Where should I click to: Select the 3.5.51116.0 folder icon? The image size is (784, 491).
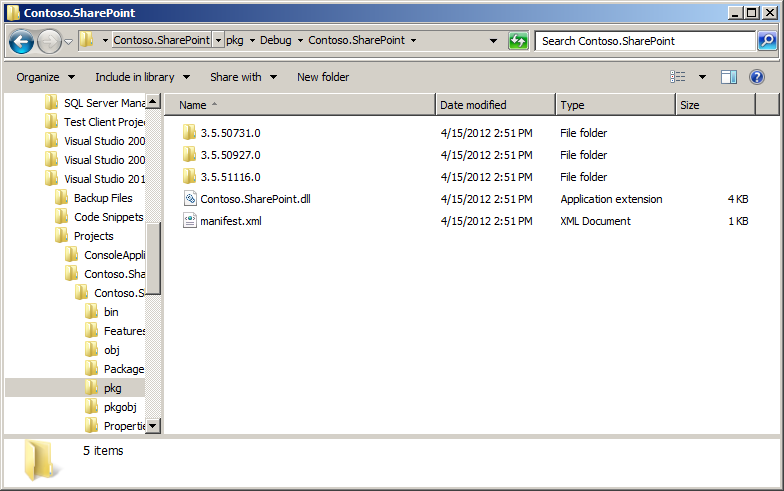pos(189,176)
